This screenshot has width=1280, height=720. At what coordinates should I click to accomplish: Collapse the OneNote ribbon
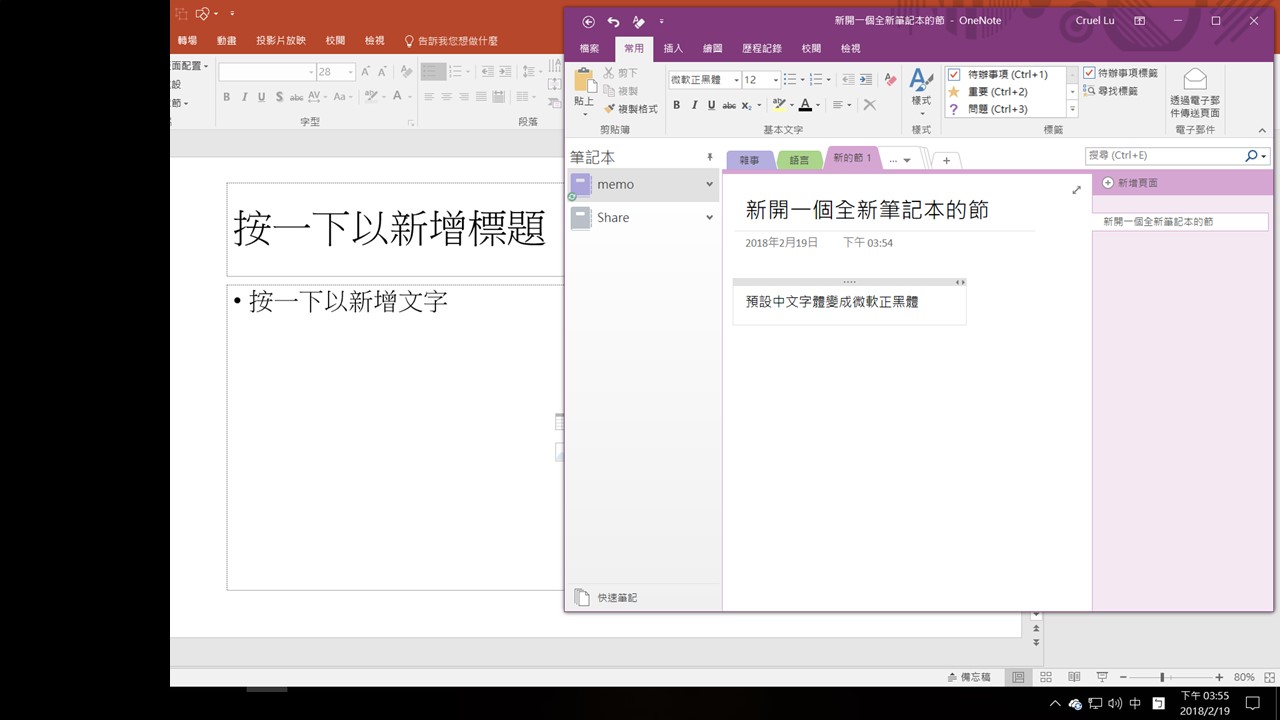point(1262,130)
